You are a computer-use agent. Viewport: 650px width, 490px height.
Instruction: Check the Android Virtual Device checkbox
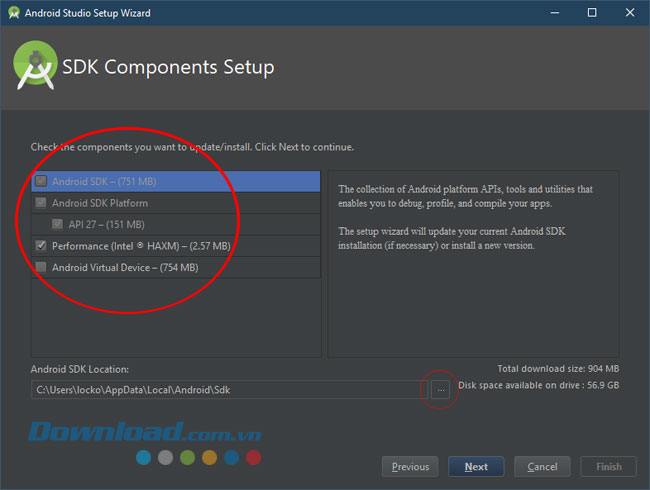pos(41,267)
